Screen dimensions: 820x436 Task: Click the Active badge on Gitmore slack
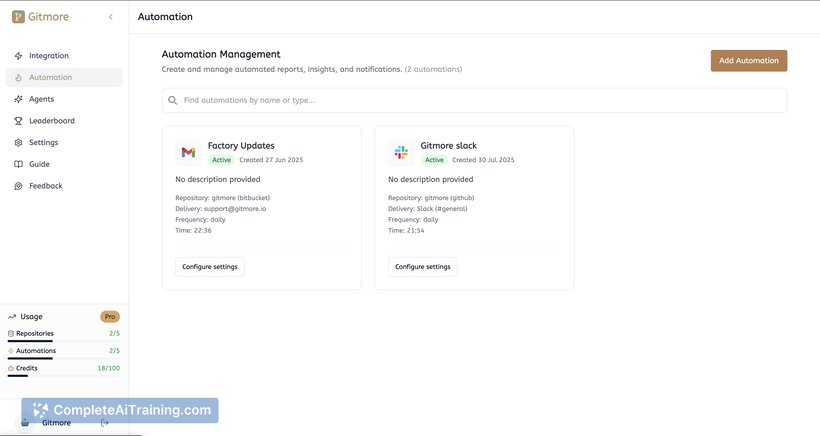point(434,160)
